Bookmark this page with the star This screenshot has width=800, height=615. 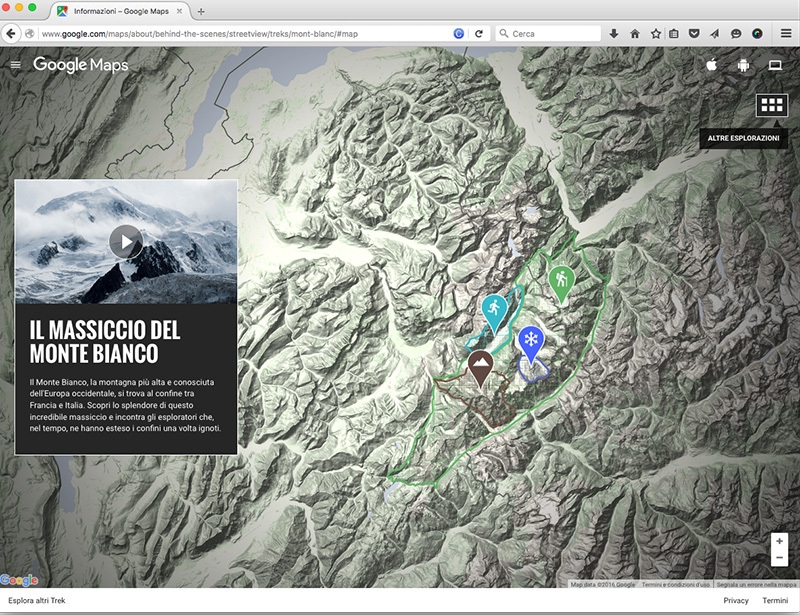click(x=656, y=34)
